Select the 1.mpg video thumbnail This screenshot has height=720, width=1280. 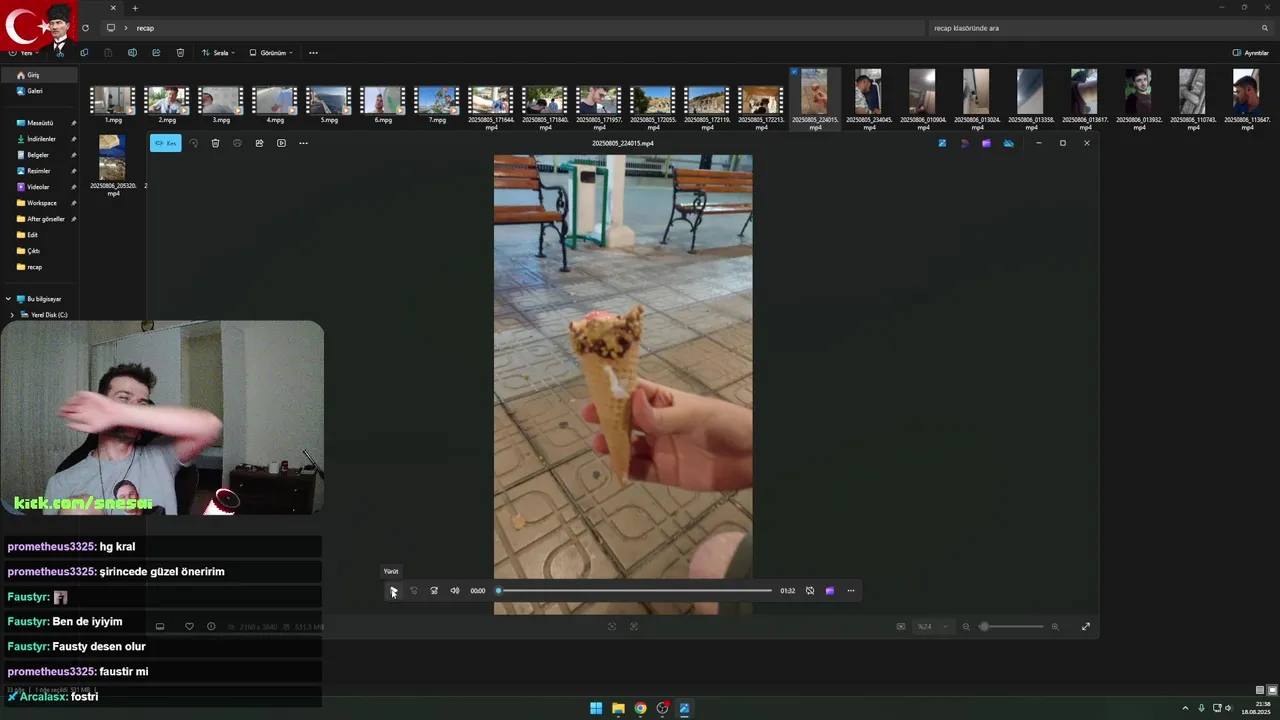point(113,100)
